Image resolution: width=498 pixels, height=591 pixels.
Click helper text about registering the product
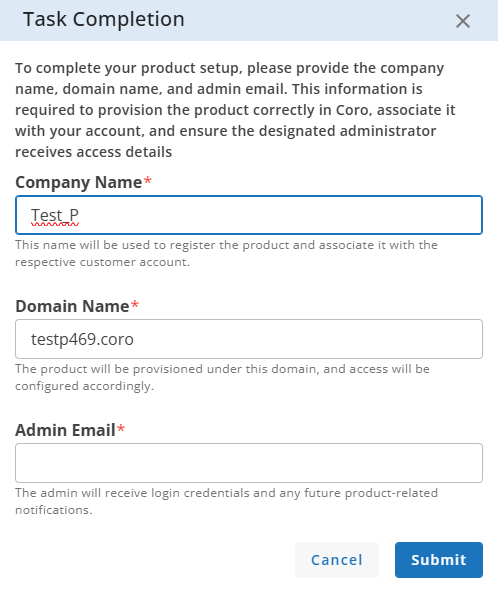226,253
